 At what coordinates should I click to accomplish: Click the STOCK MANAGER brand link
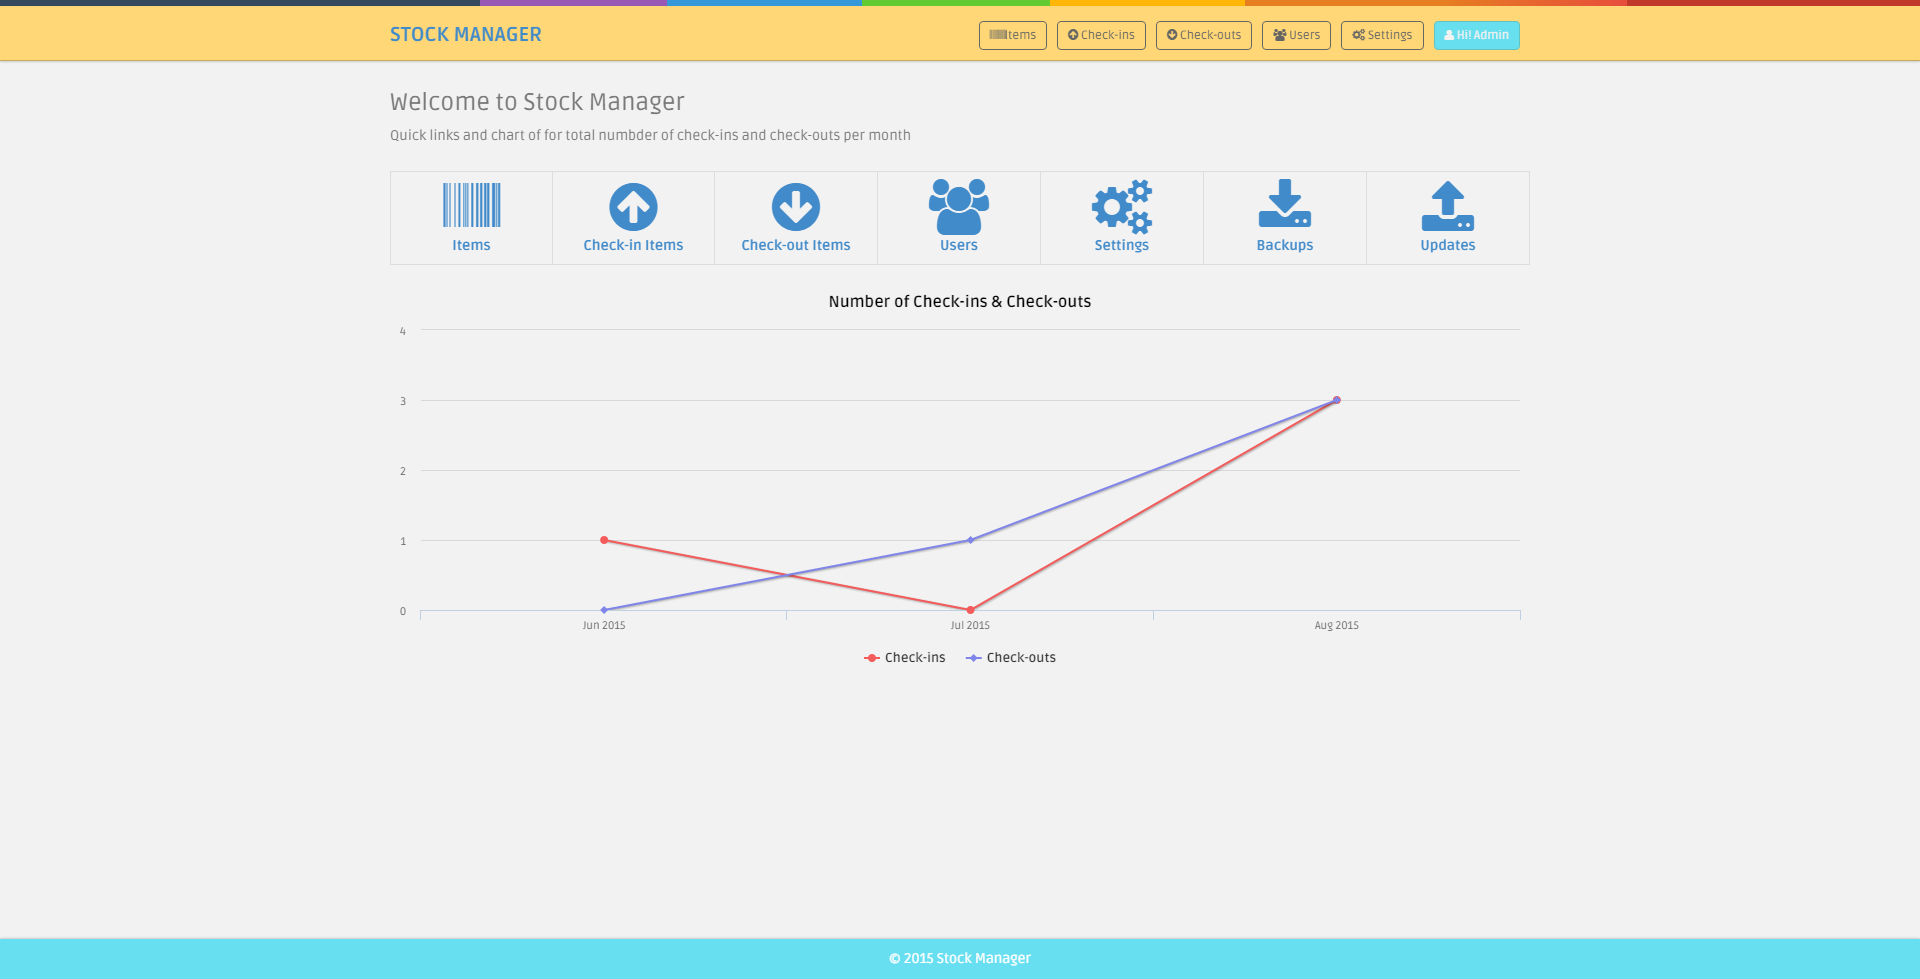(x=466, y=34)
